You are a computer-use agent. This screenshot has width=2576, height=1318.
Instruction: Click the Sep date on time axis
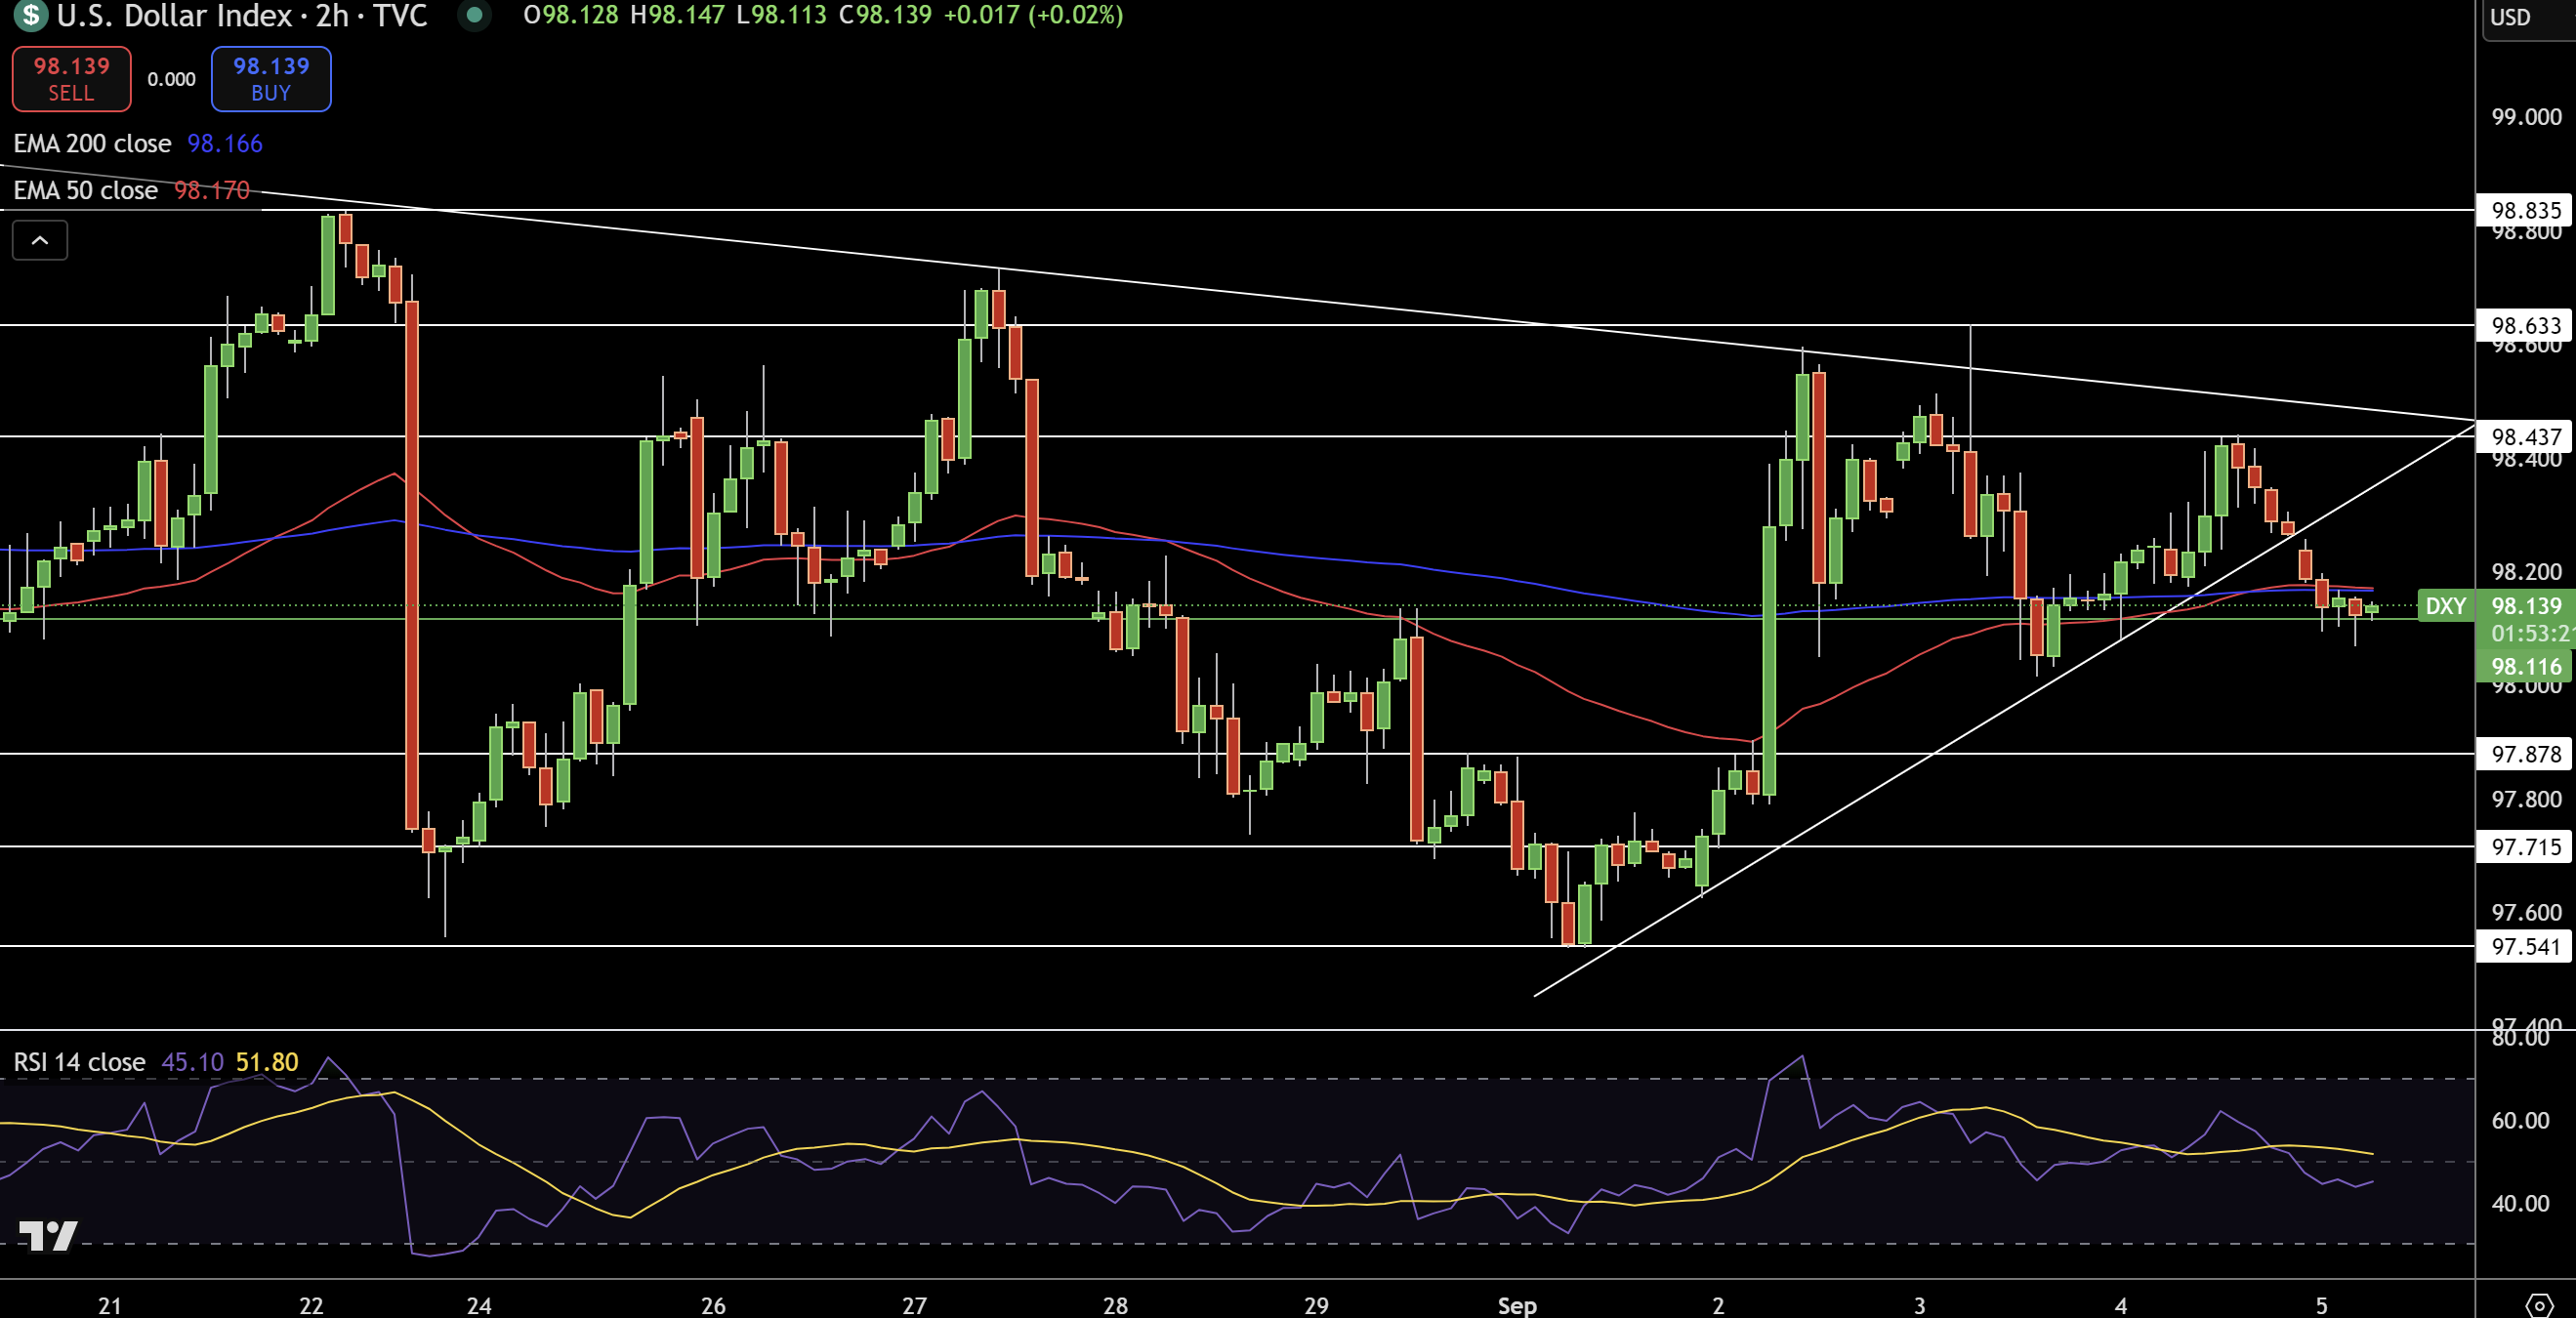tap(1517, 1305)
